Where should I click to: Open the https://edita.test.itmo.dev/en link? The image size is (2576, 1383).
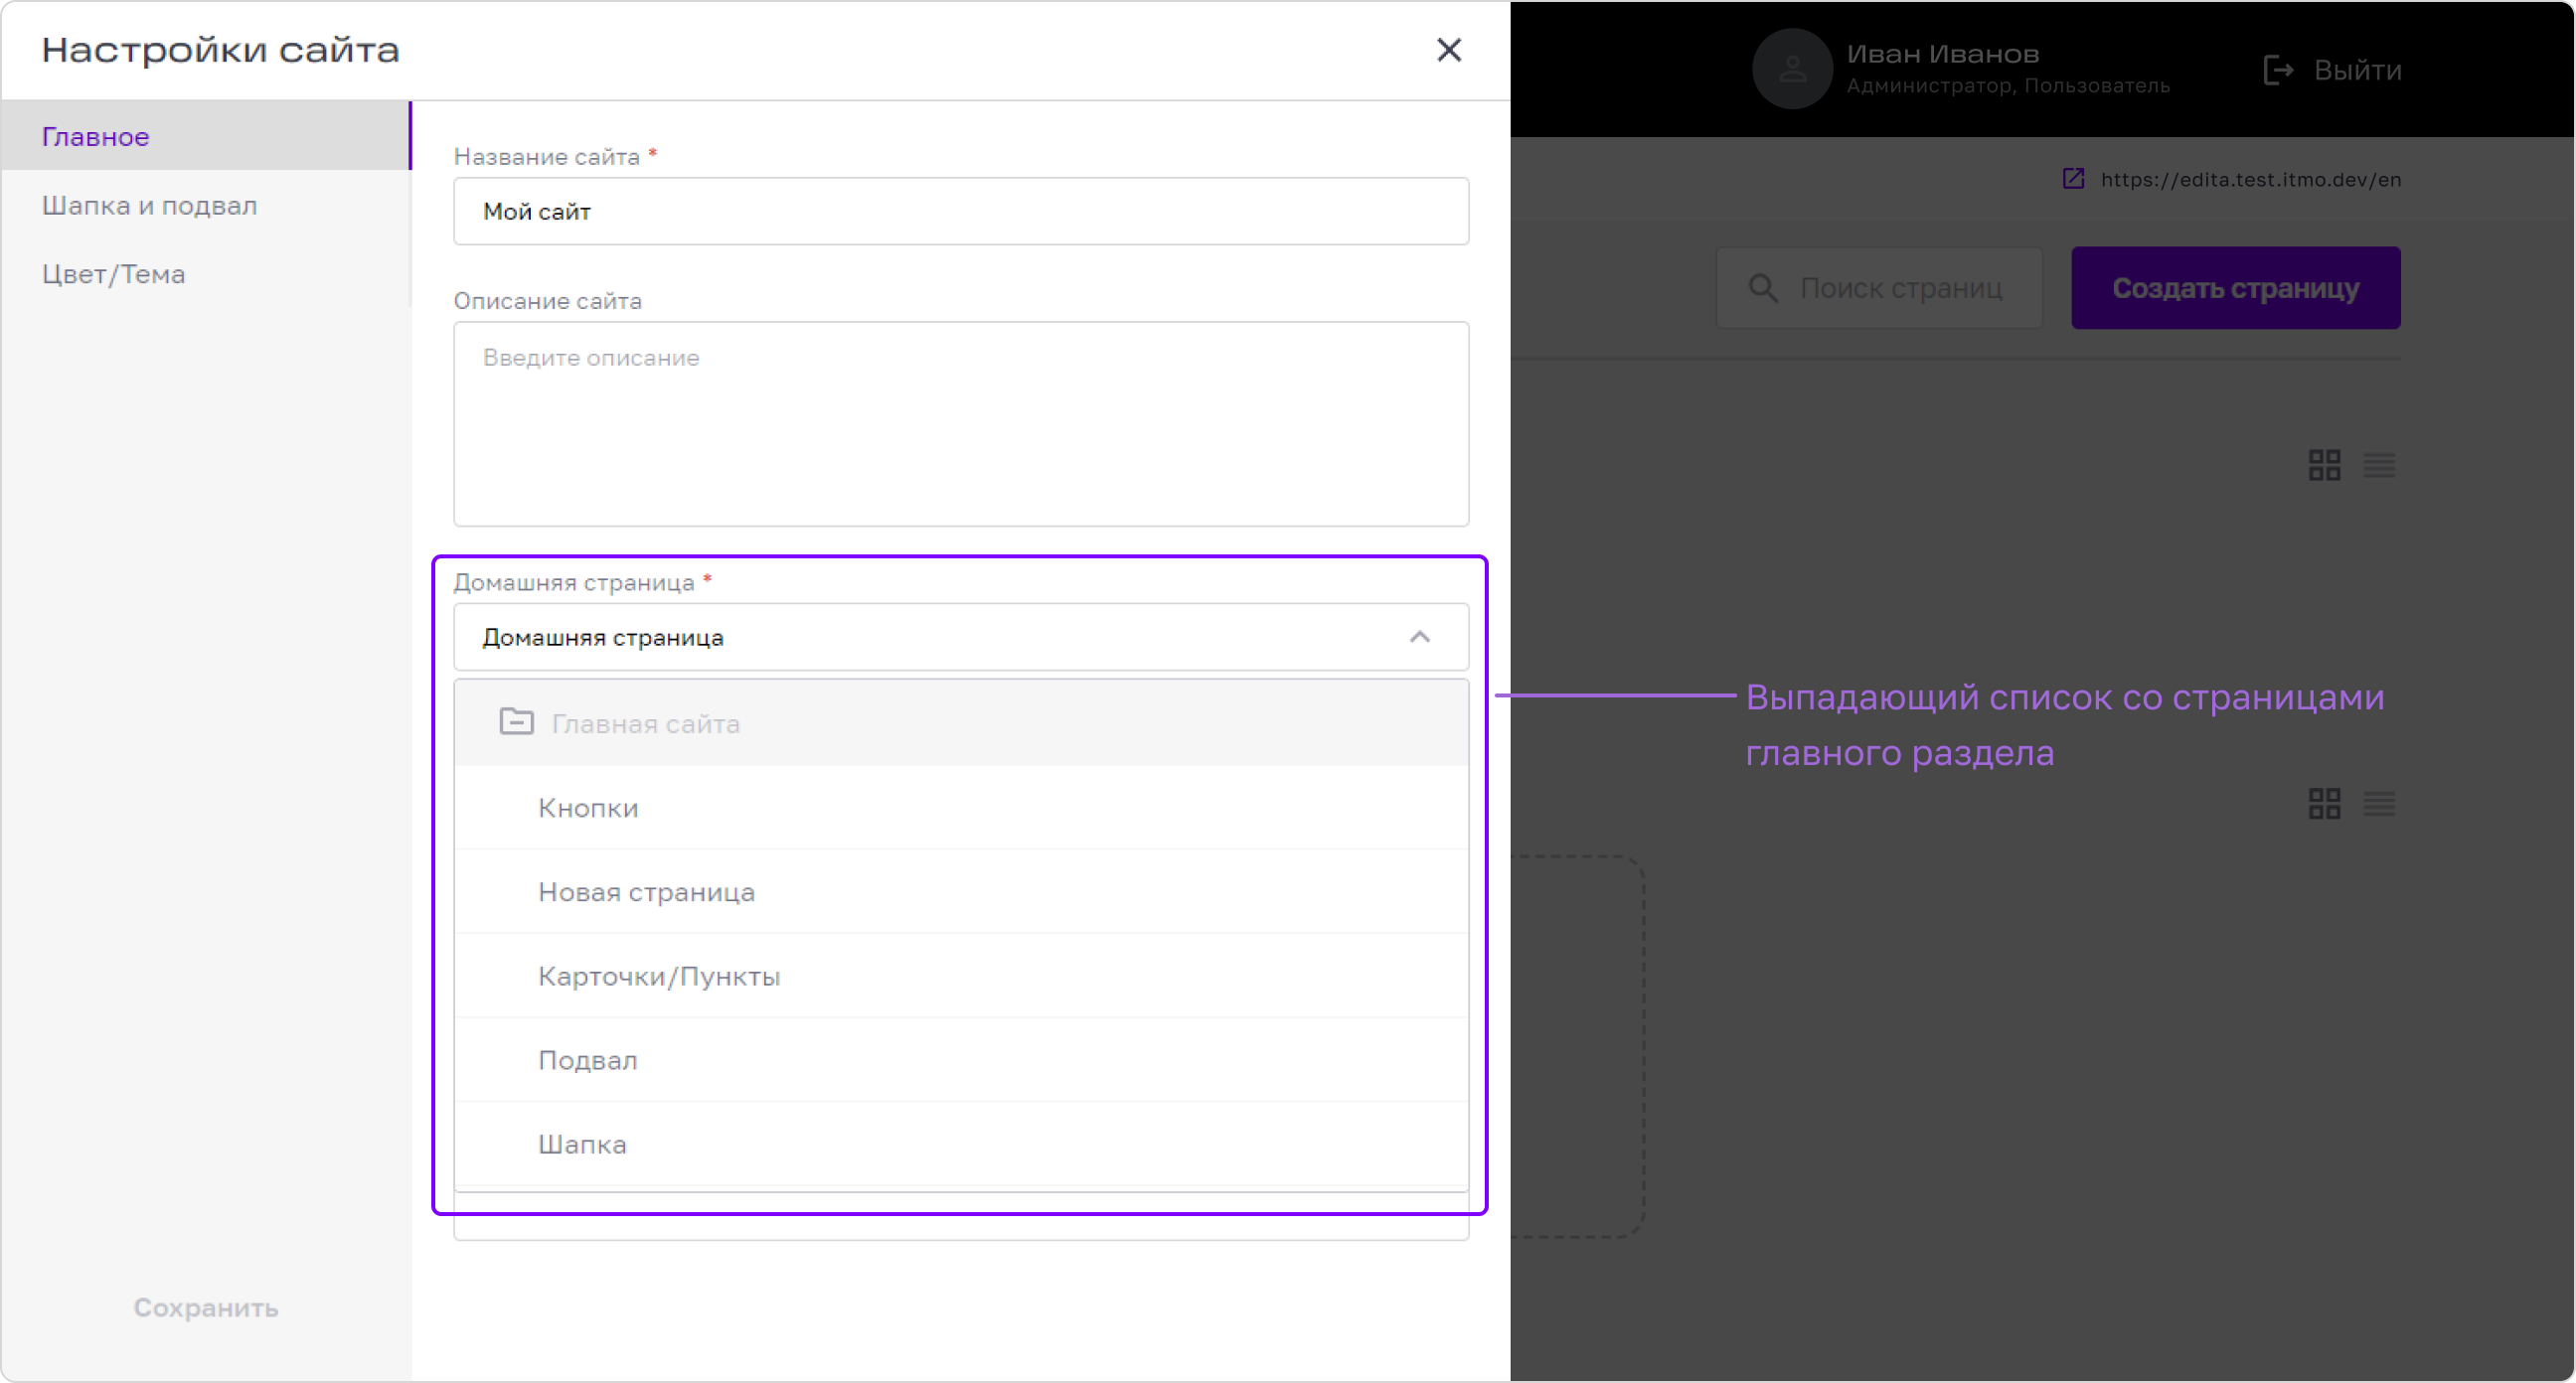(x=2250, y=179)
